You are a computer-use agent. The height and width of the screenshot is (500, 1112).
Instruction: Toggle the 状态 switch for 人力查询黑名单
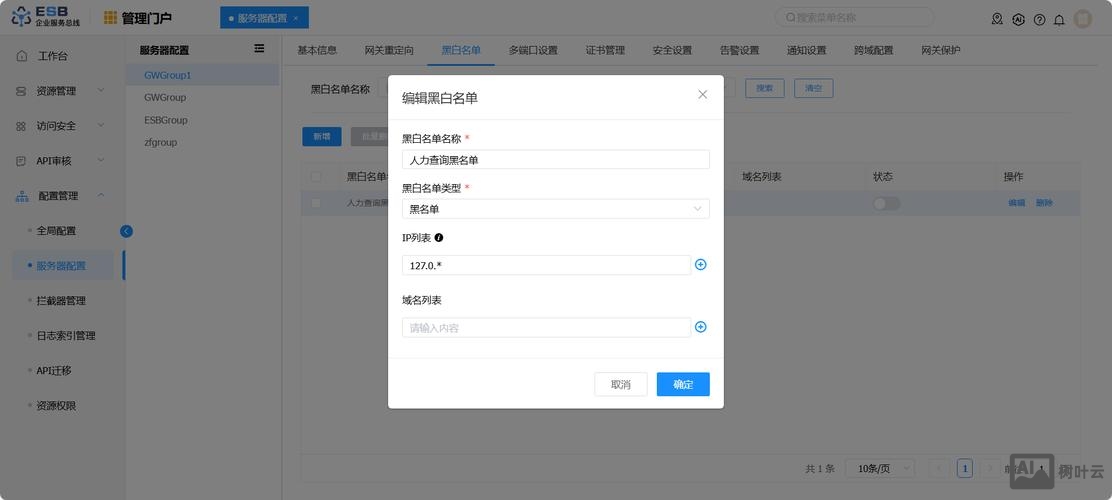point(886,204)
